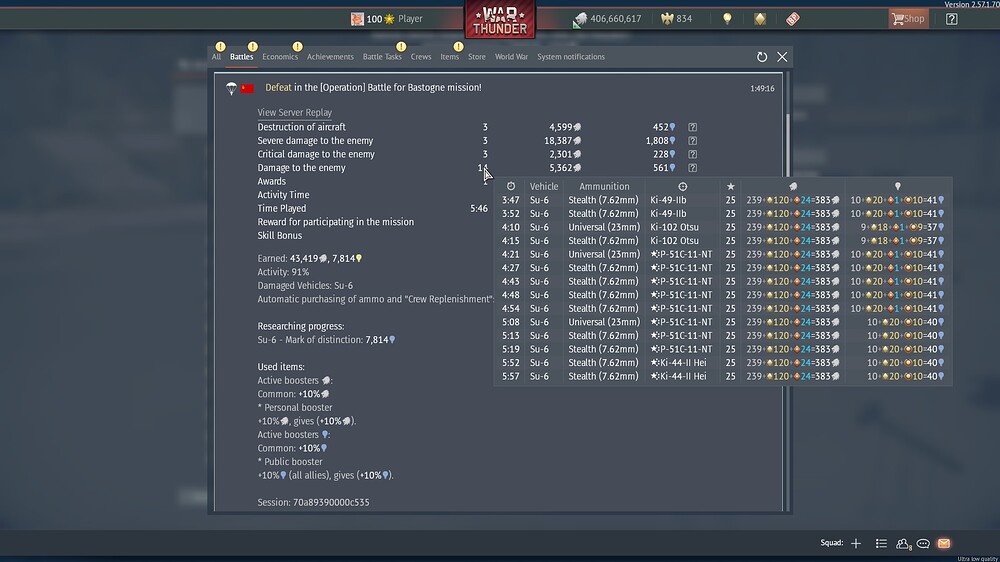Viewport: 1000px width, 562px height.
Task: Refresh the messages list
Action: [x=761, y=57]
